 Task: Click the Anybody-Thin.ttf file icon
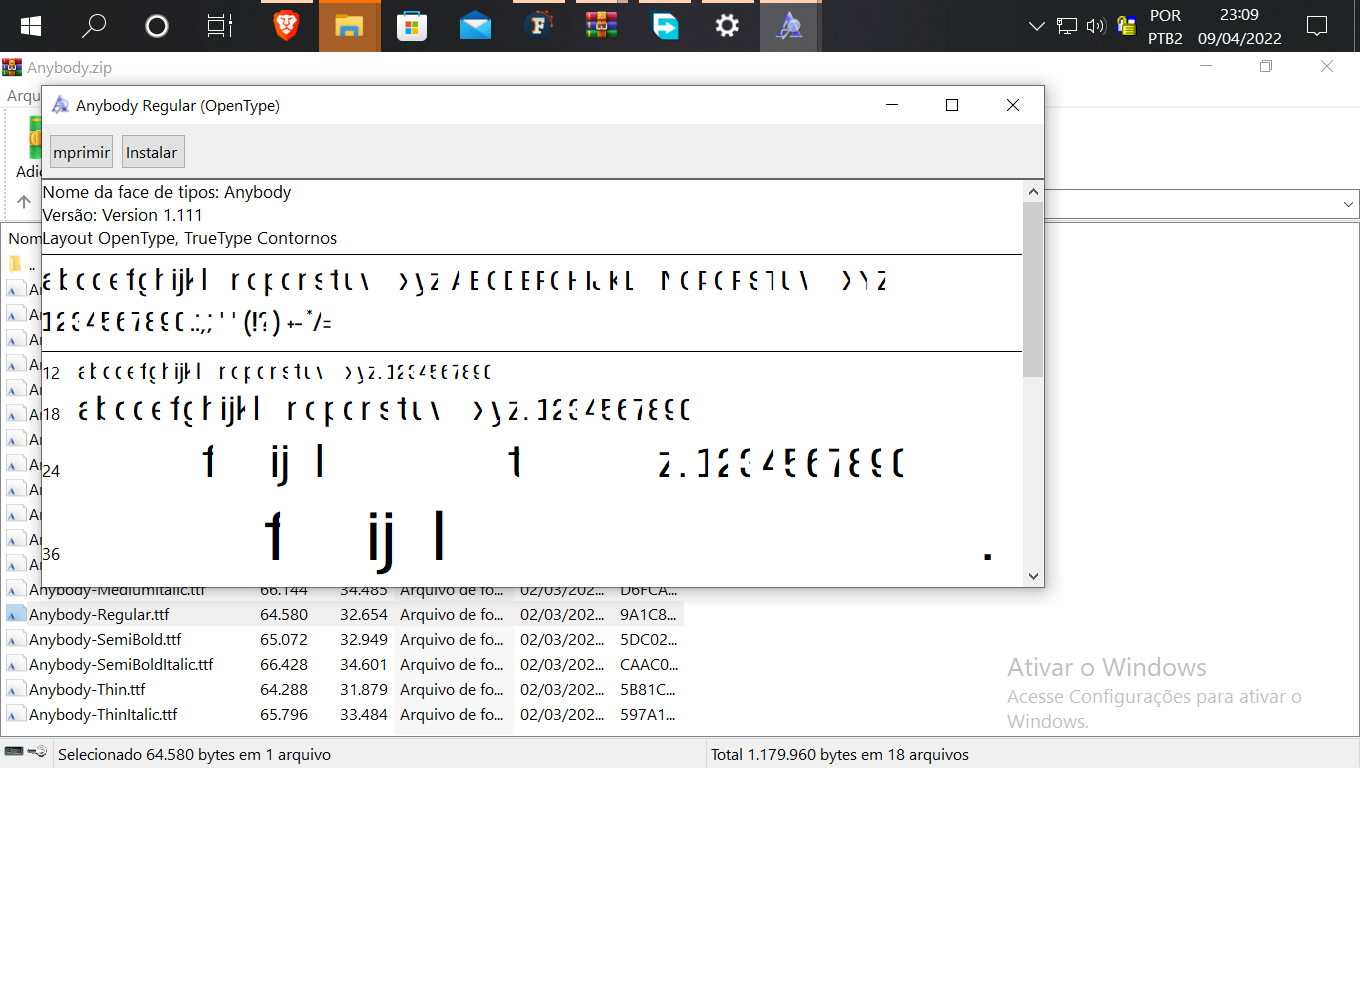(16, 689)
